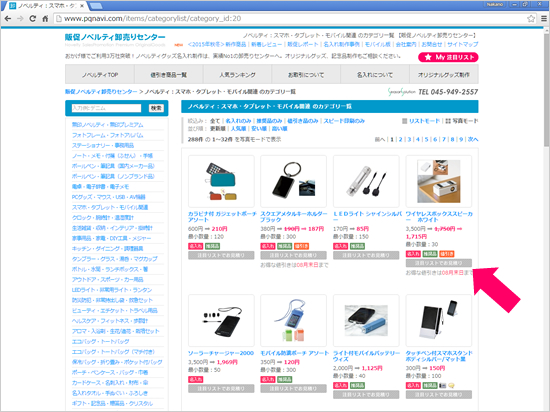
Task: Open the LED light silver product thumbnail
Action: click(366, 181)
